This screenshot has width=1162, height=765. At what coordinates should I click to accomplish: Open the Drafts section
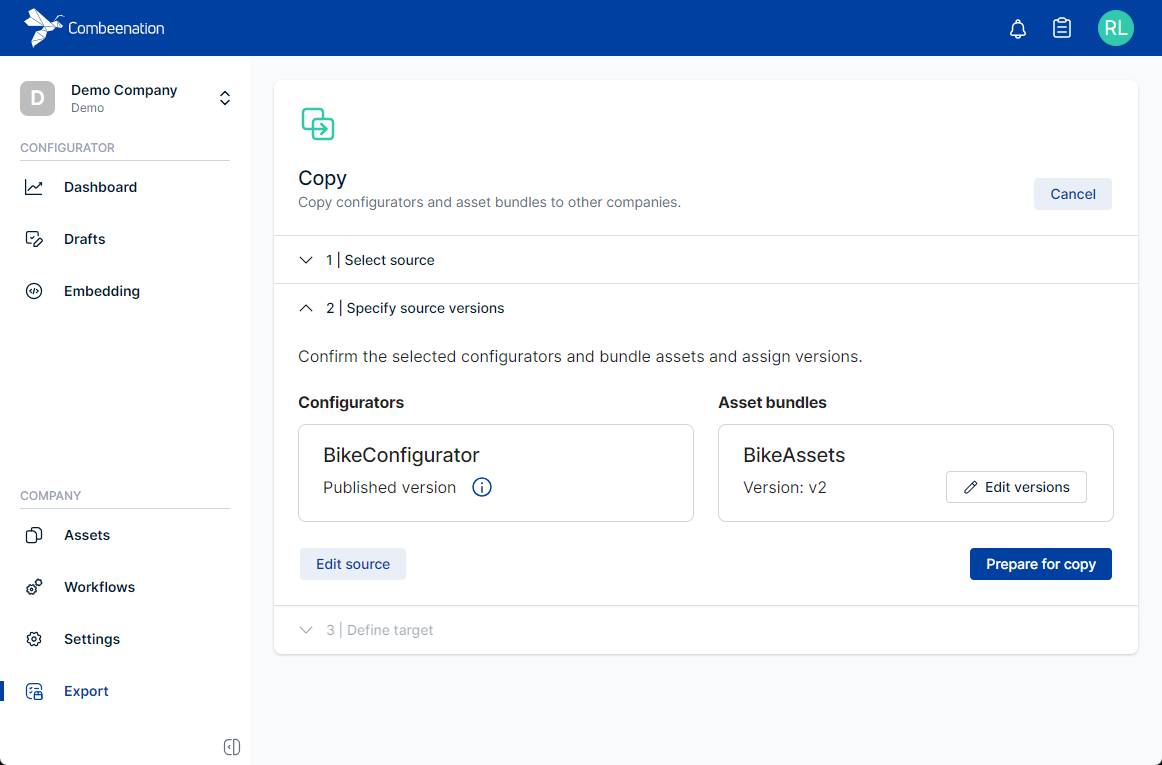(x=84, y=239)
